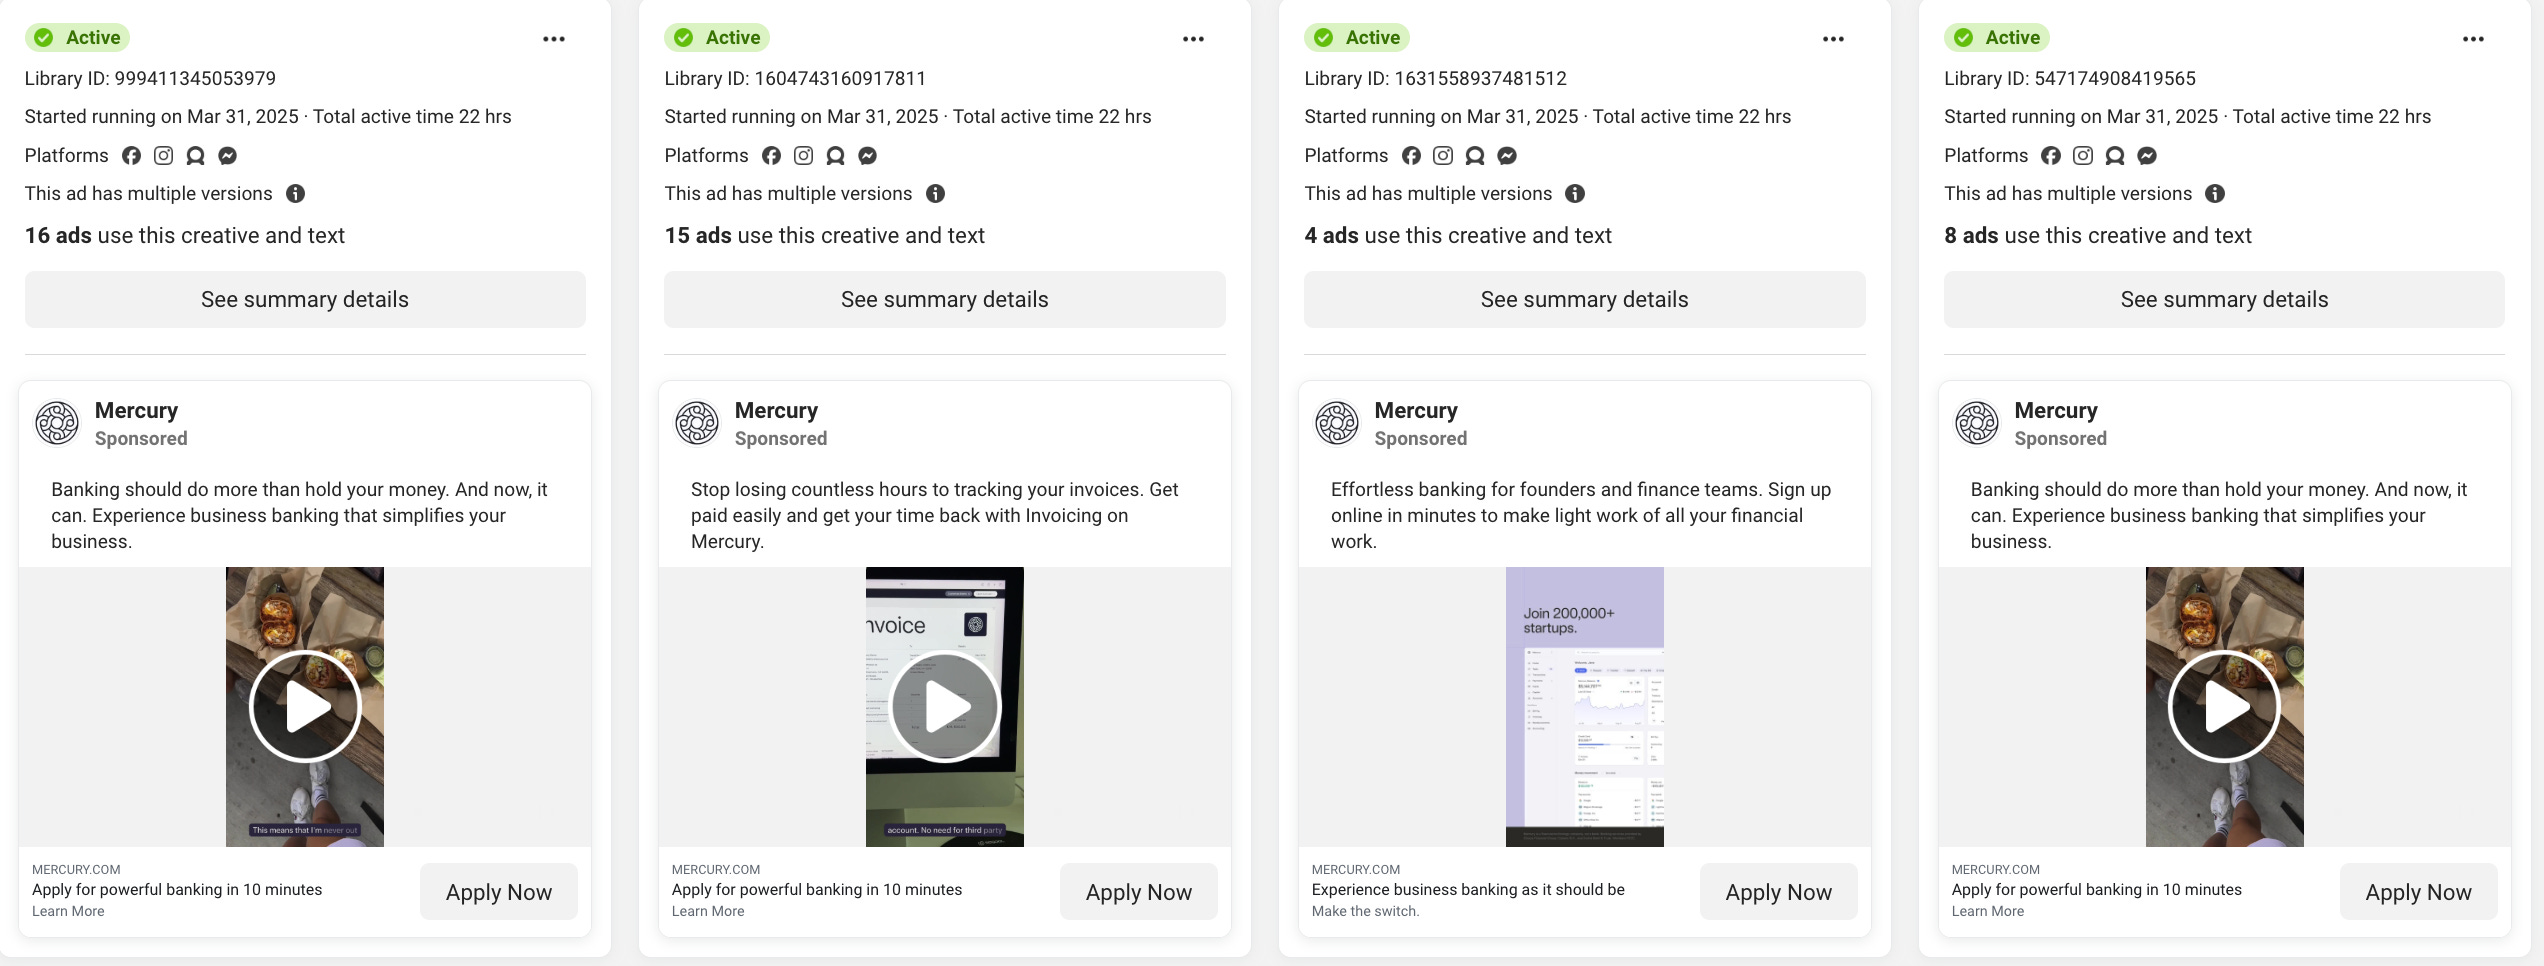Click Facebook platform icon in ad 1604743160917811
2544x966 pixels.
click(771, 155)
